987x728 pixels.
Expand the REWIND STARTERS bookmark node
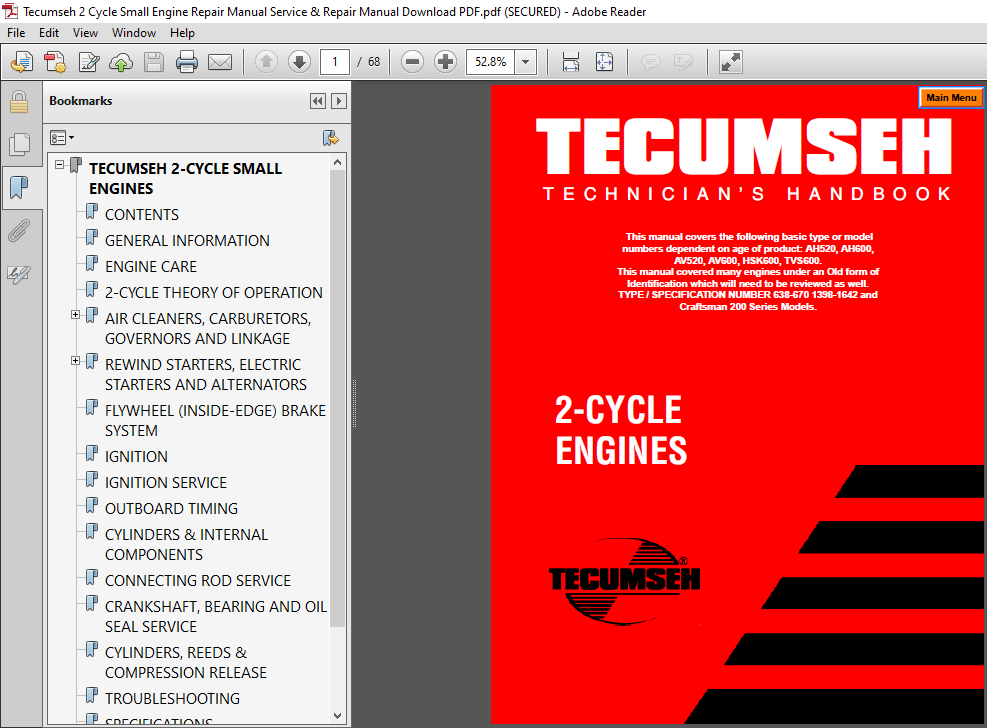pos(76,361)
